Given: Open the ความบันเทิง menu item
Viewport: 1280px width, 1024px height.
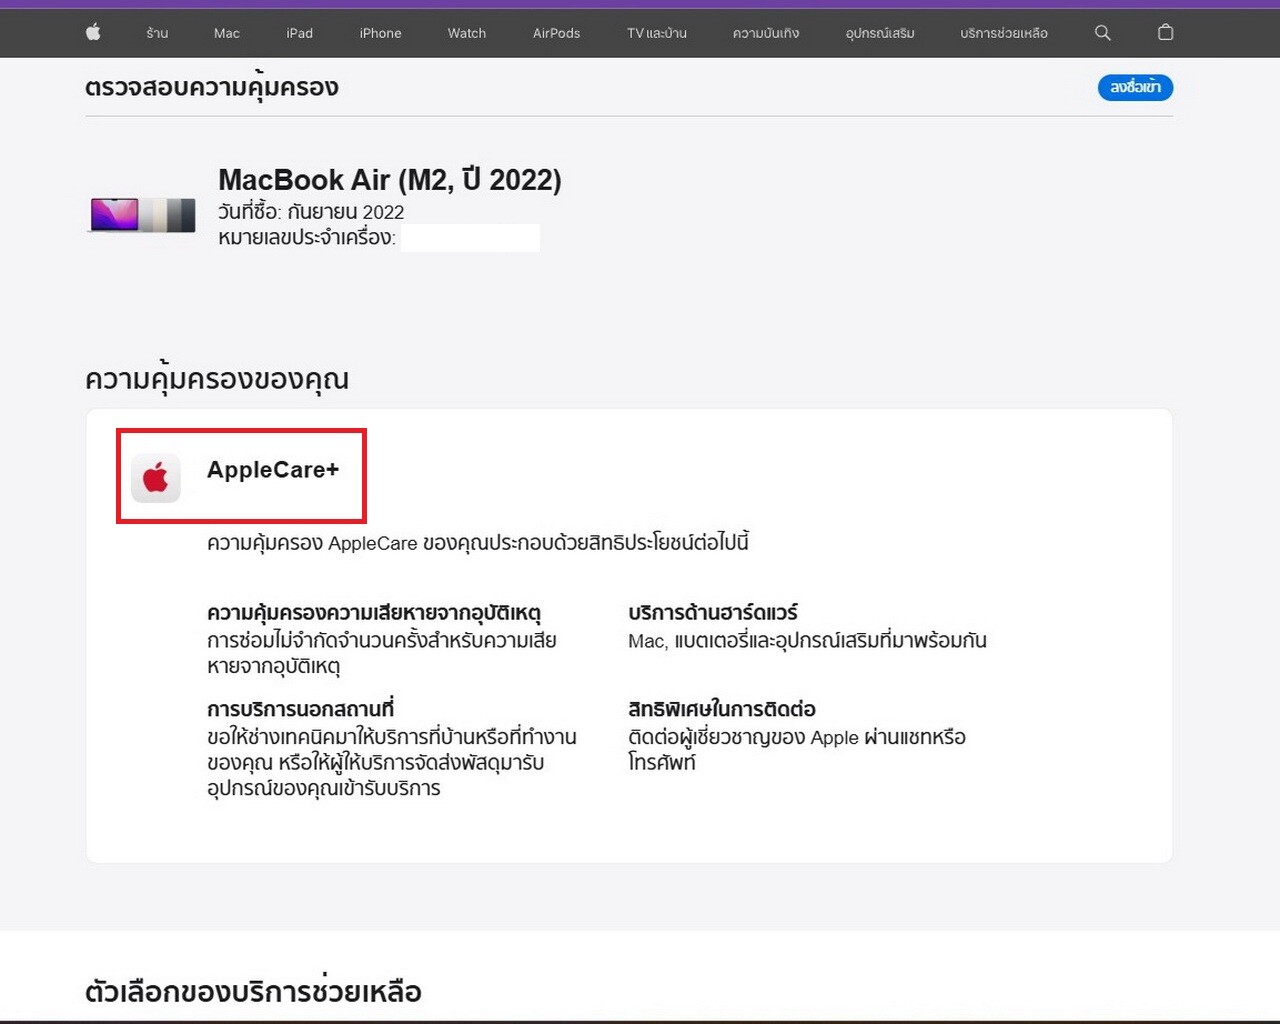Looking at the screenshot, I should 766,33.
